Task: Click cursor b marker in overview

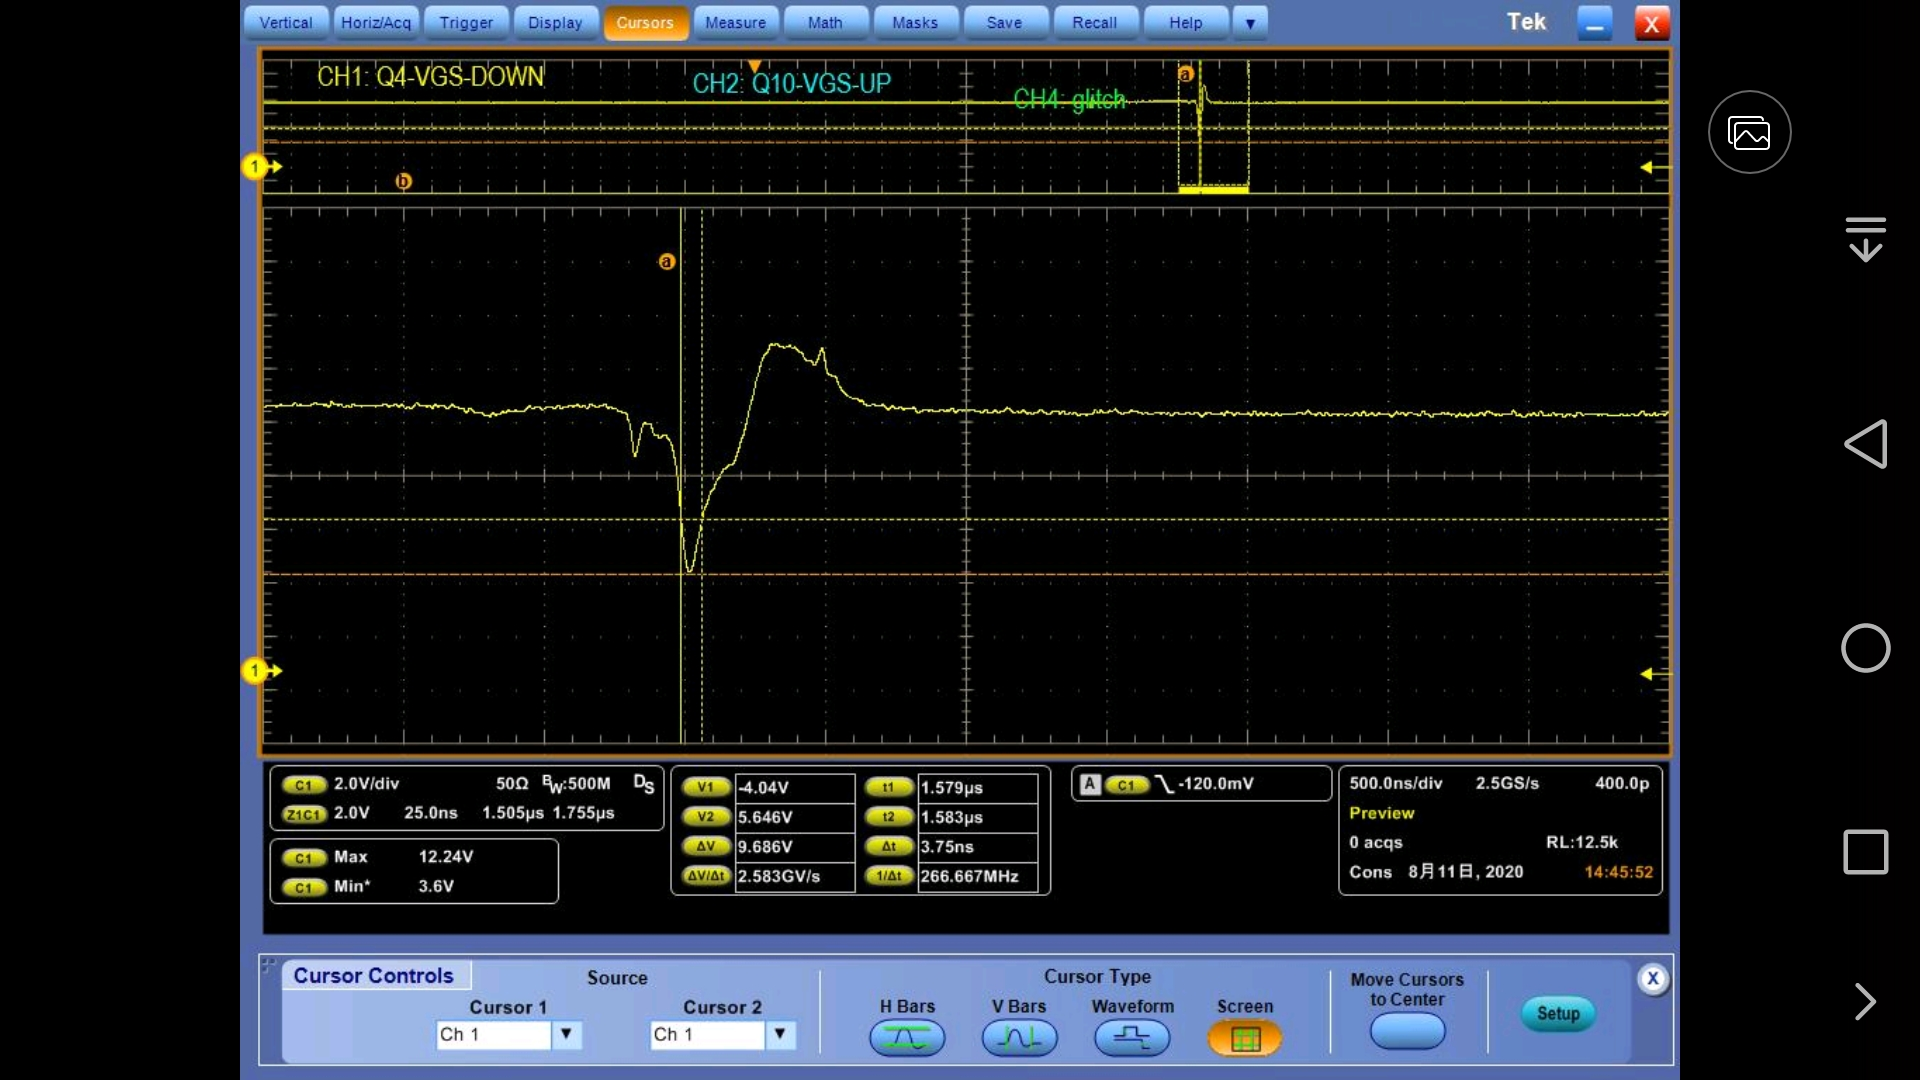Action: (403, 181)
